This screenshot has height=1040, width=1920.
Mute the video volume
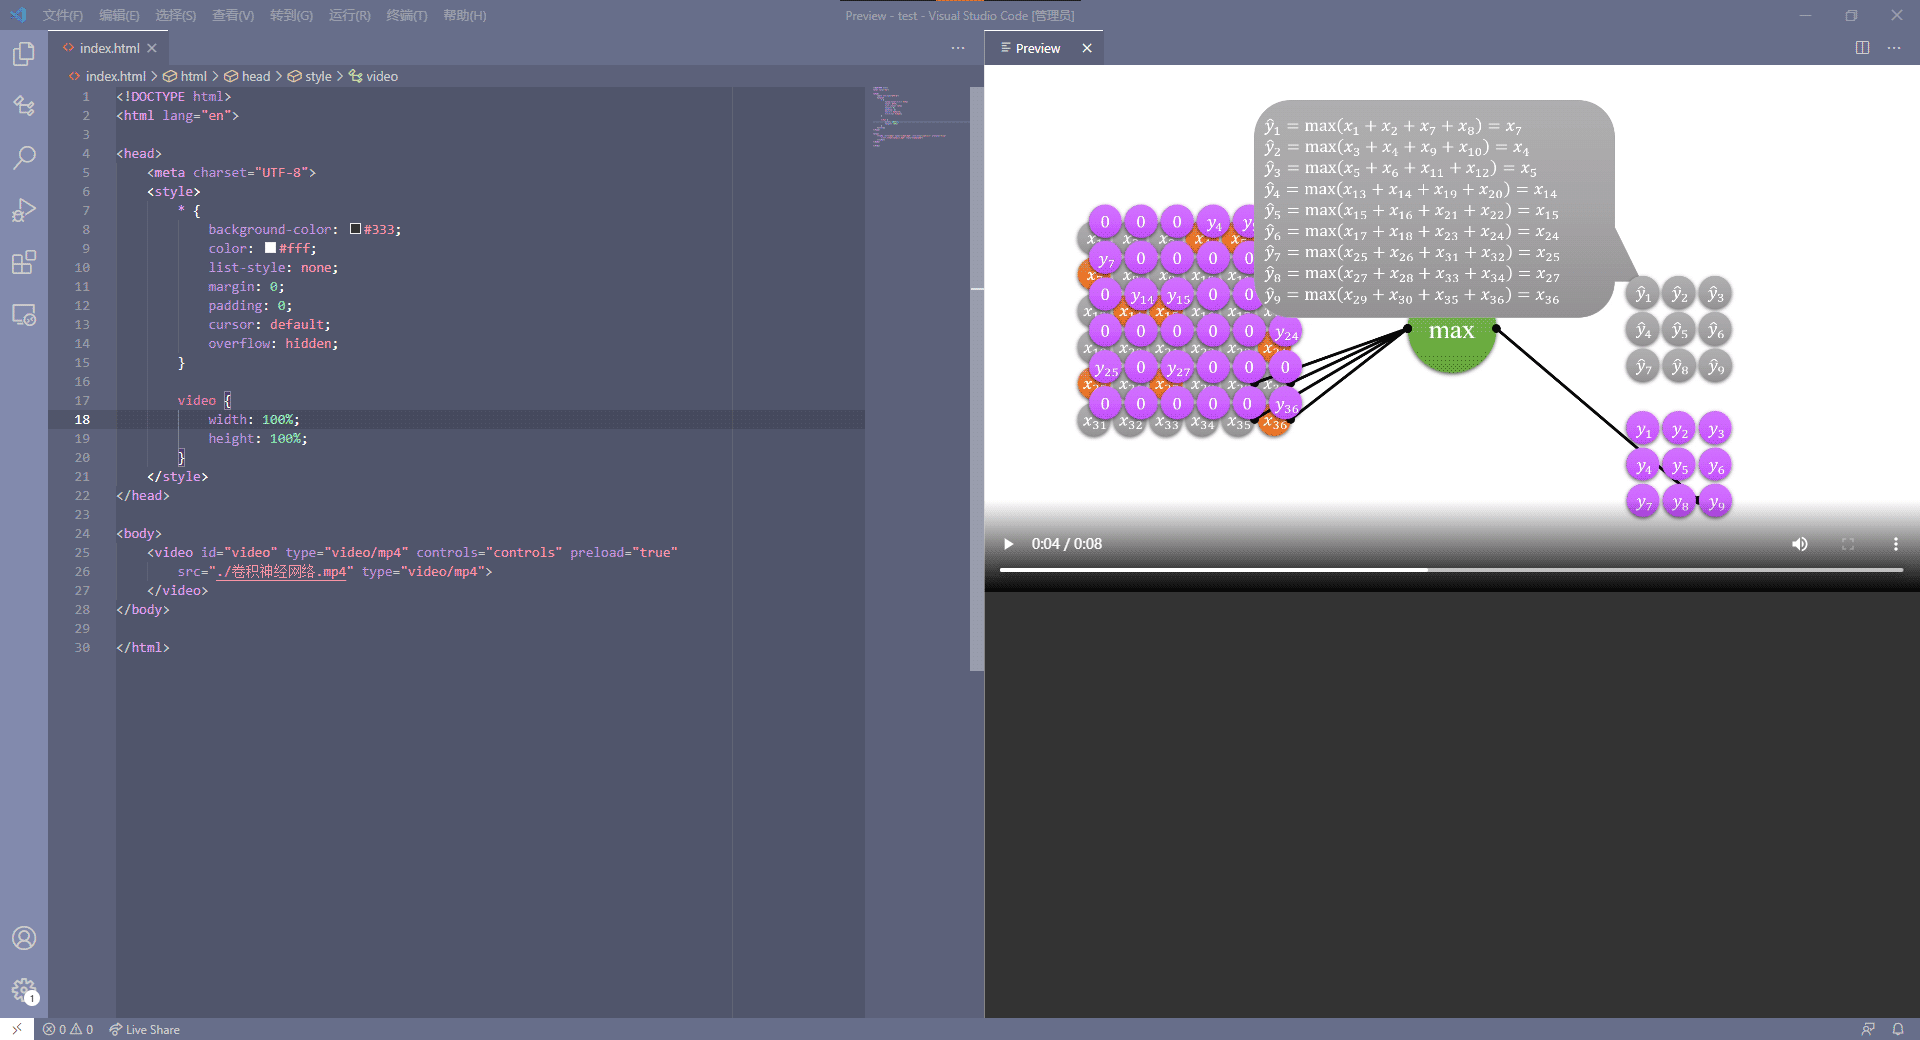tap(1800, 544)
